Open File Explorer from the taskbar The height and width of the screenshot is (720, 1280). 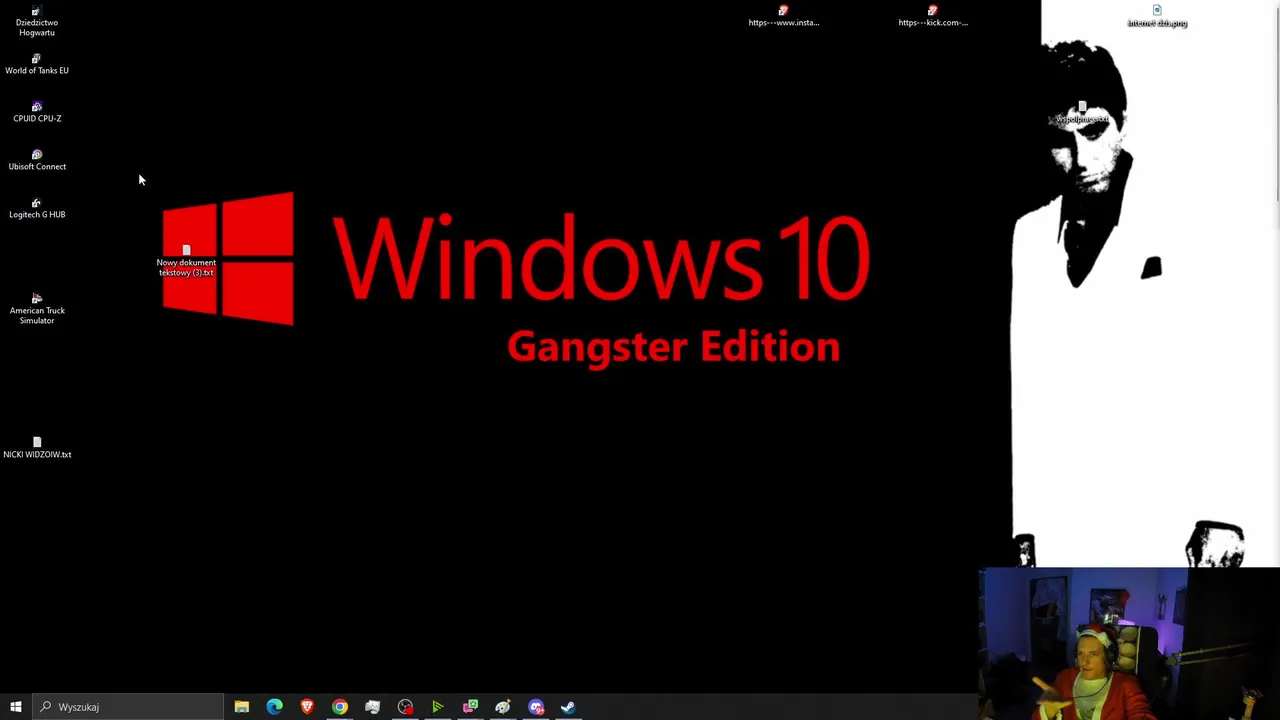(x=242, y=707)
